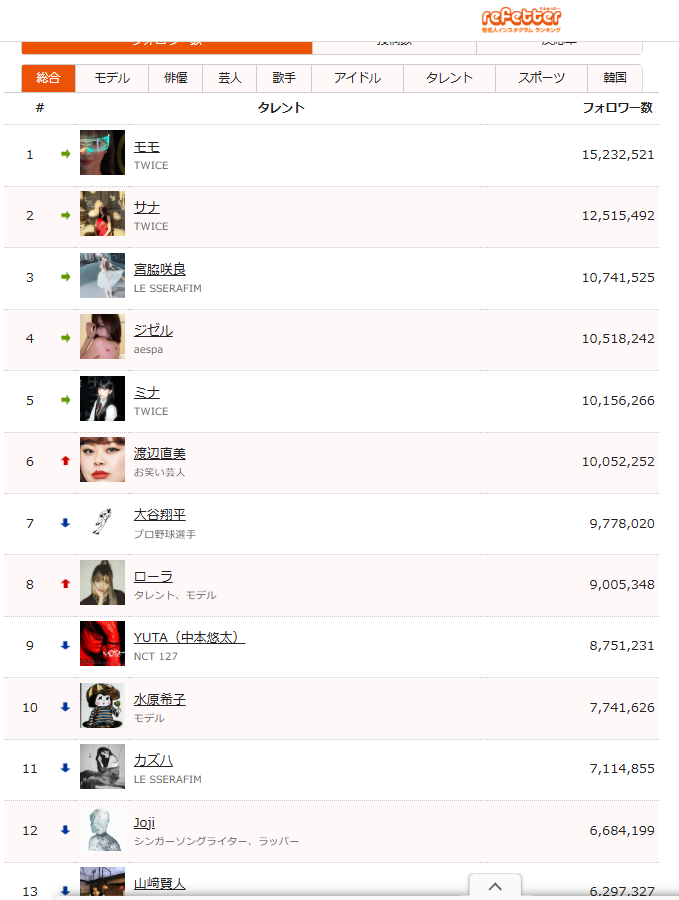This screenshot has height=900, width=679.
Task: Click the ジゼル profile photo
Action: [x=102, y=337]
